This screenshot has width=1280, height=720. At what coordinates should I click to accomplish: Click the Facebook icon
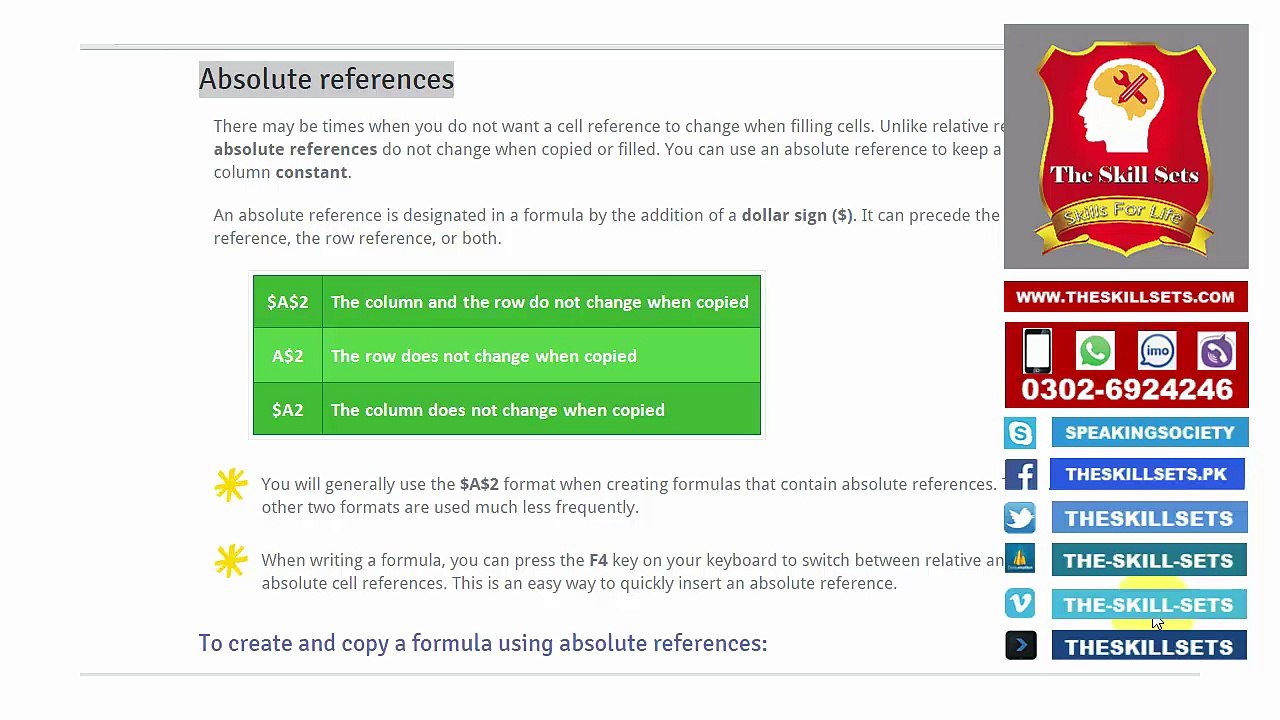coord(1020,475)
